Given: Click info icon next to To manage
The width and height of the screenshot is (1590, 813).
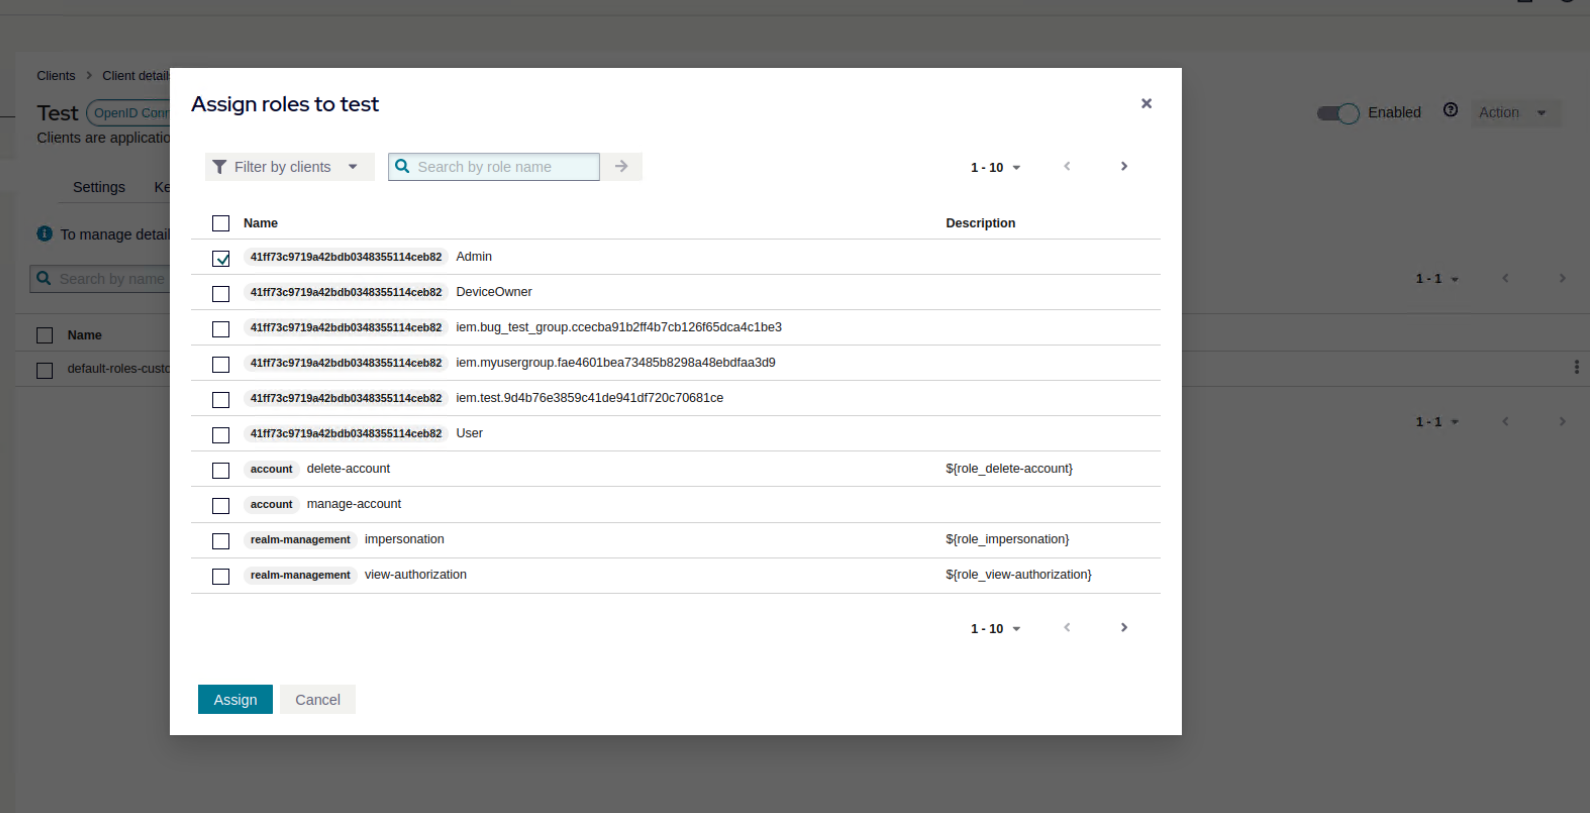Looking at the screenshot, I should (x=44, y=233).
